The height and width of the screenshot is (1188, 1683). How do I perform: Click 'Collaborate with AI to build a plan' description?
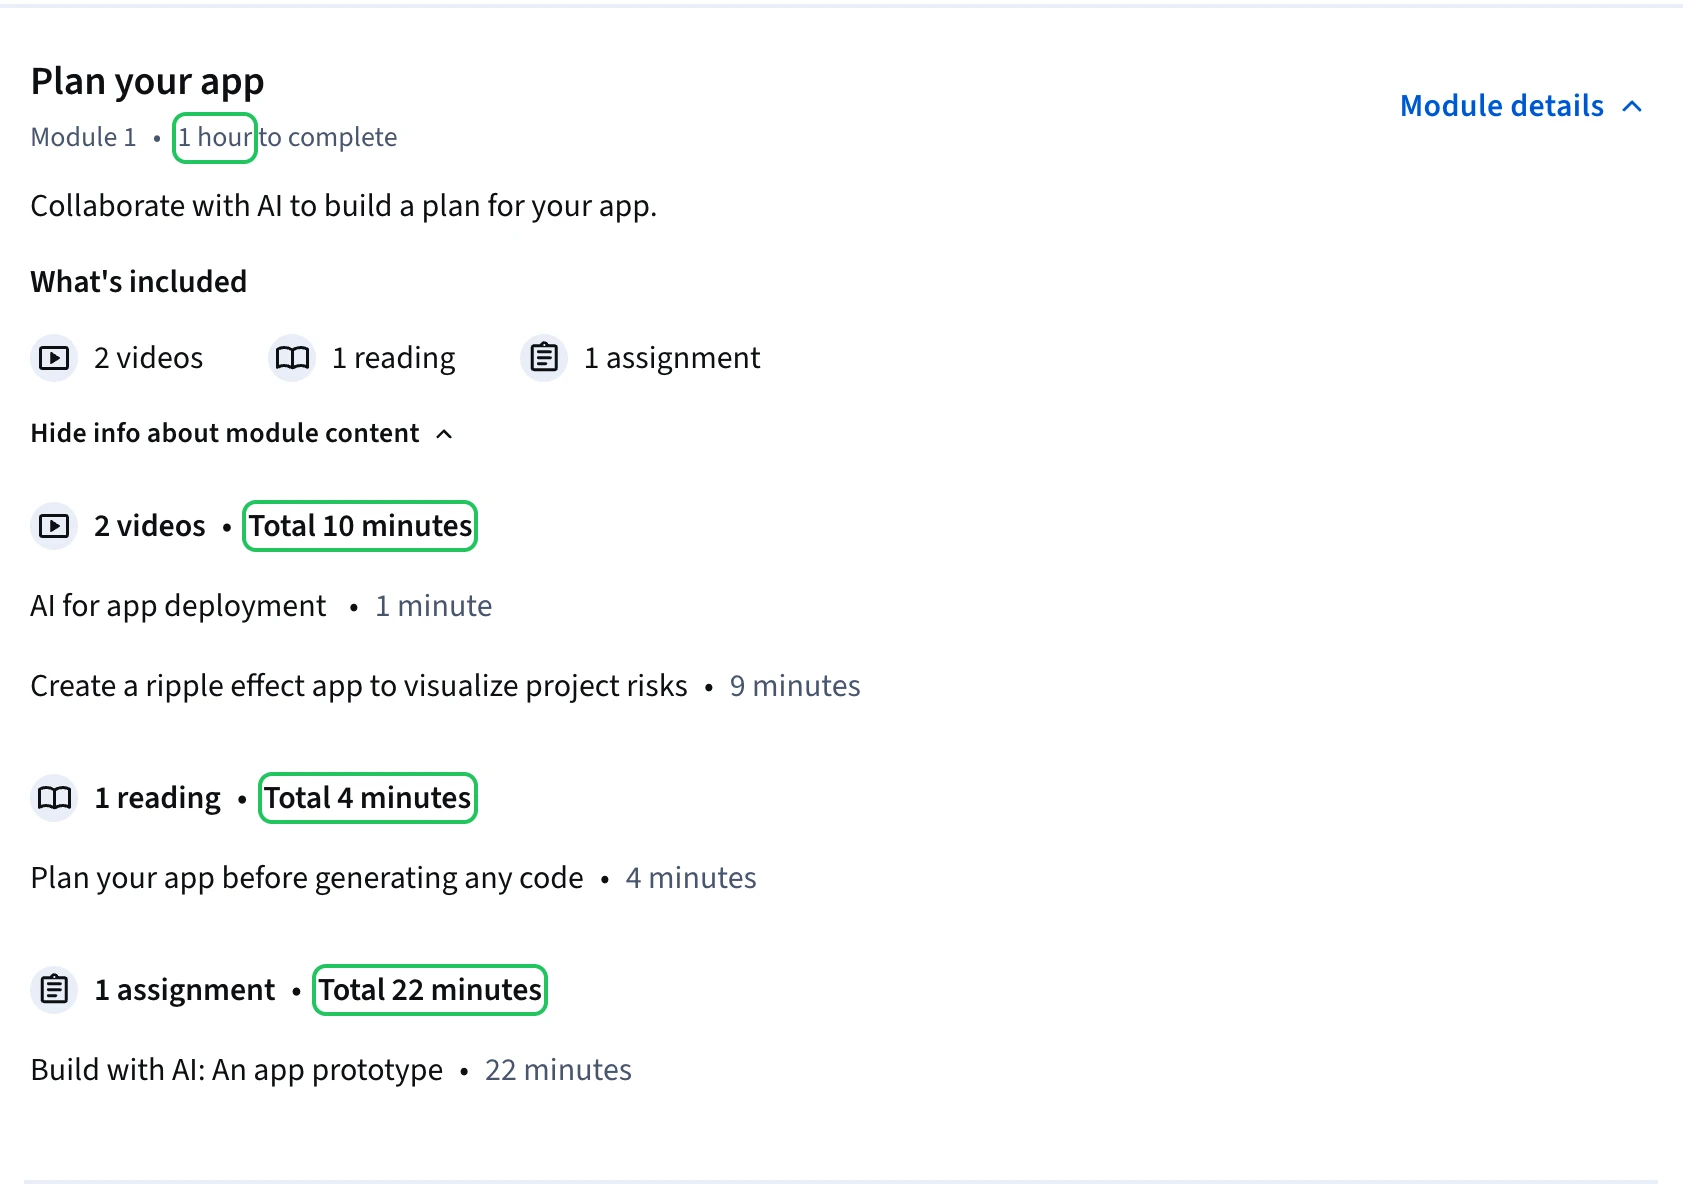[x=343, y=206]
